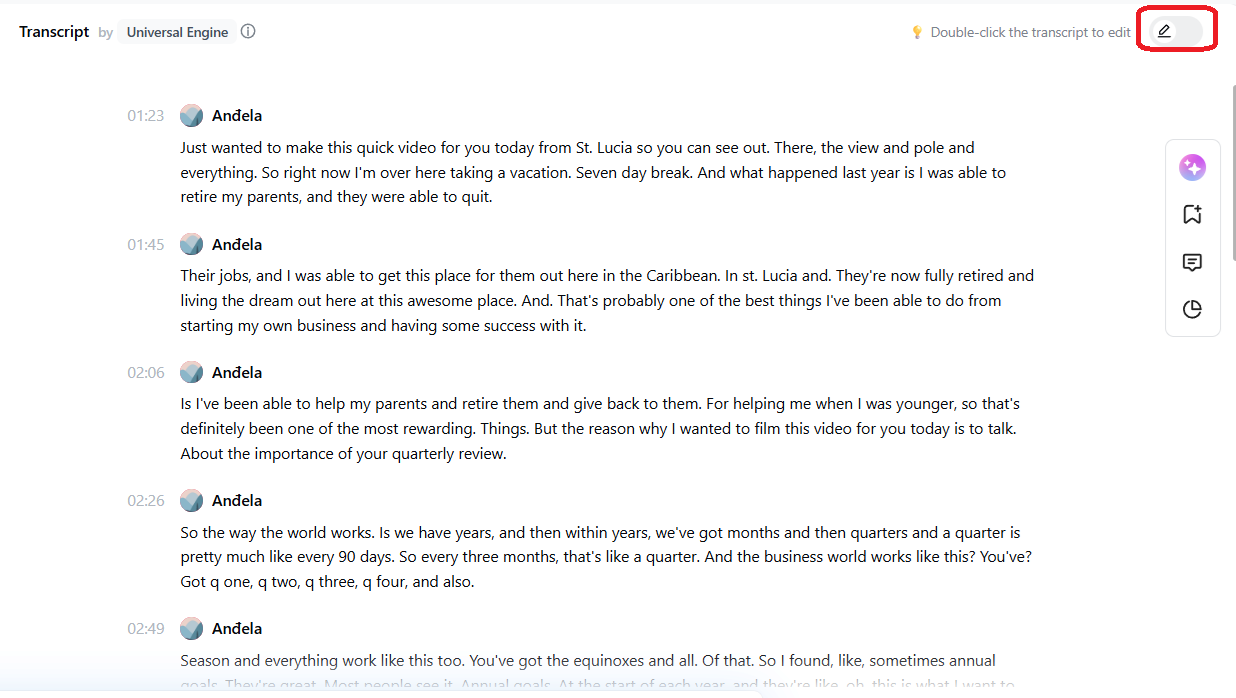Viewport: 1236px width, 698px height.
Task: Click the speaker avatar at 02:26
Action: pos(191,500)
